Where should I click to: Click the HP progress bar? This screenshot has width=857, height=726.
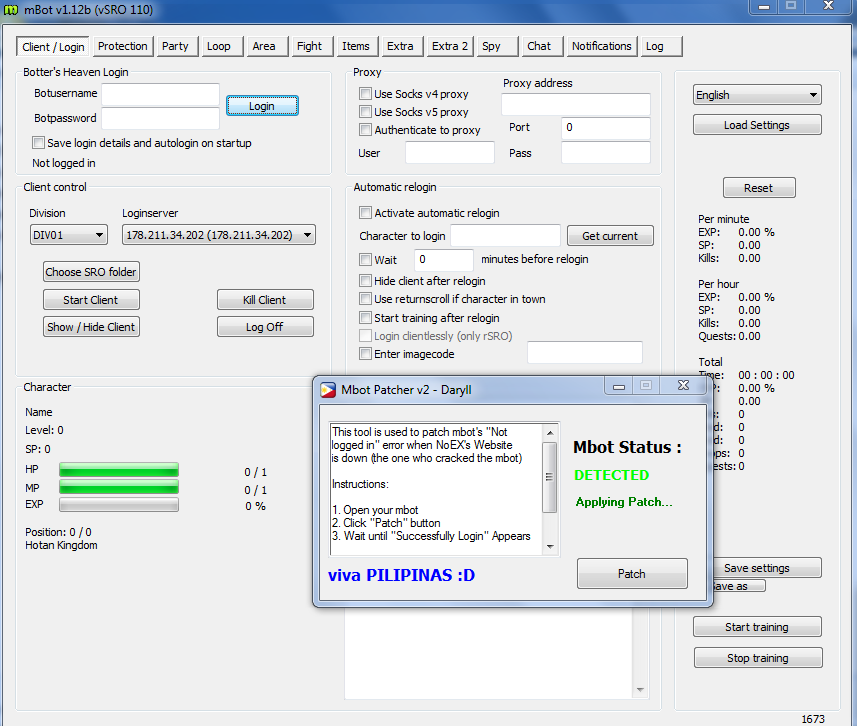click(x=119, y=470)
